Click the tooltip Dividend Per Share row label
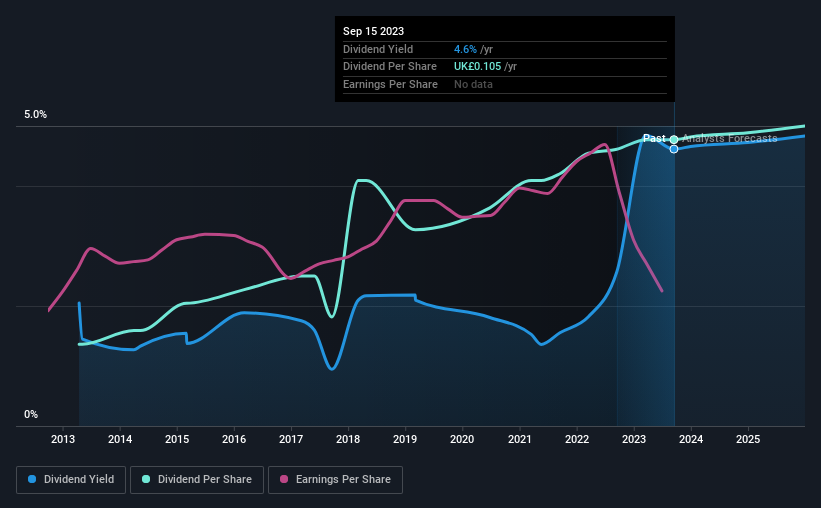Viewport: 821px width, 508px height. tap(390, 67)
